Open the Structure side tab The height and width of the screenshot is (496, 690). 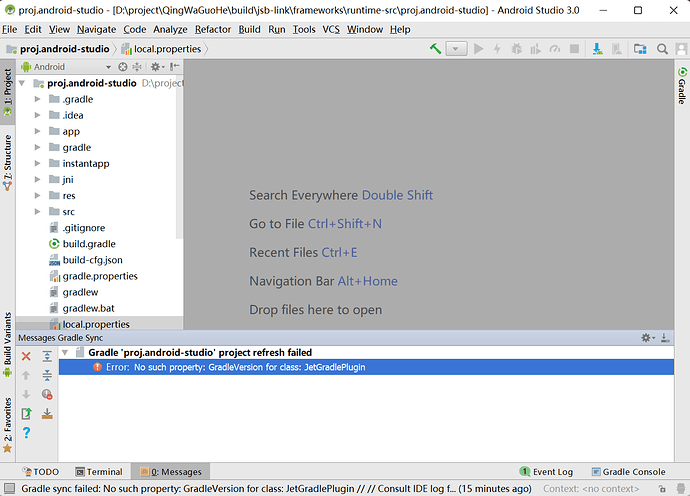coord(7,162)
